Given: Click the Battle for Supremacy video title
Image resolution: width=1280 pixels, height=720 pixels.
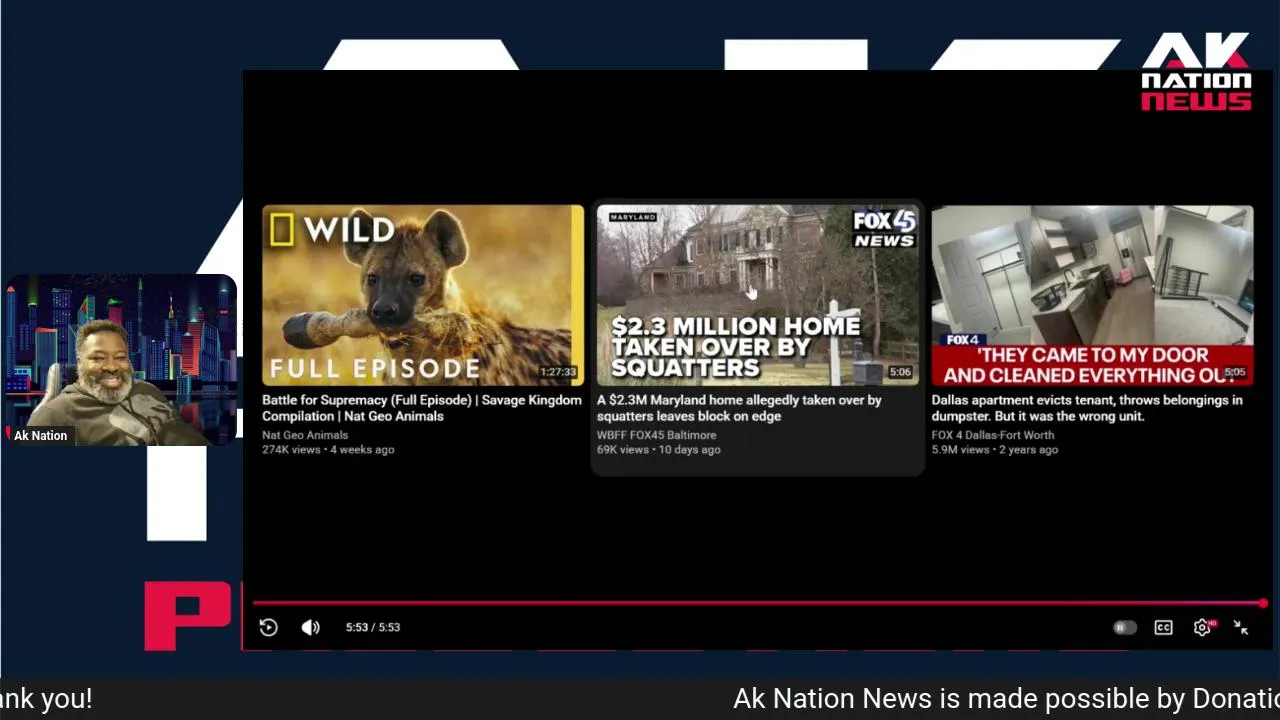Looking at the screenshot, I should pos(421,408).
